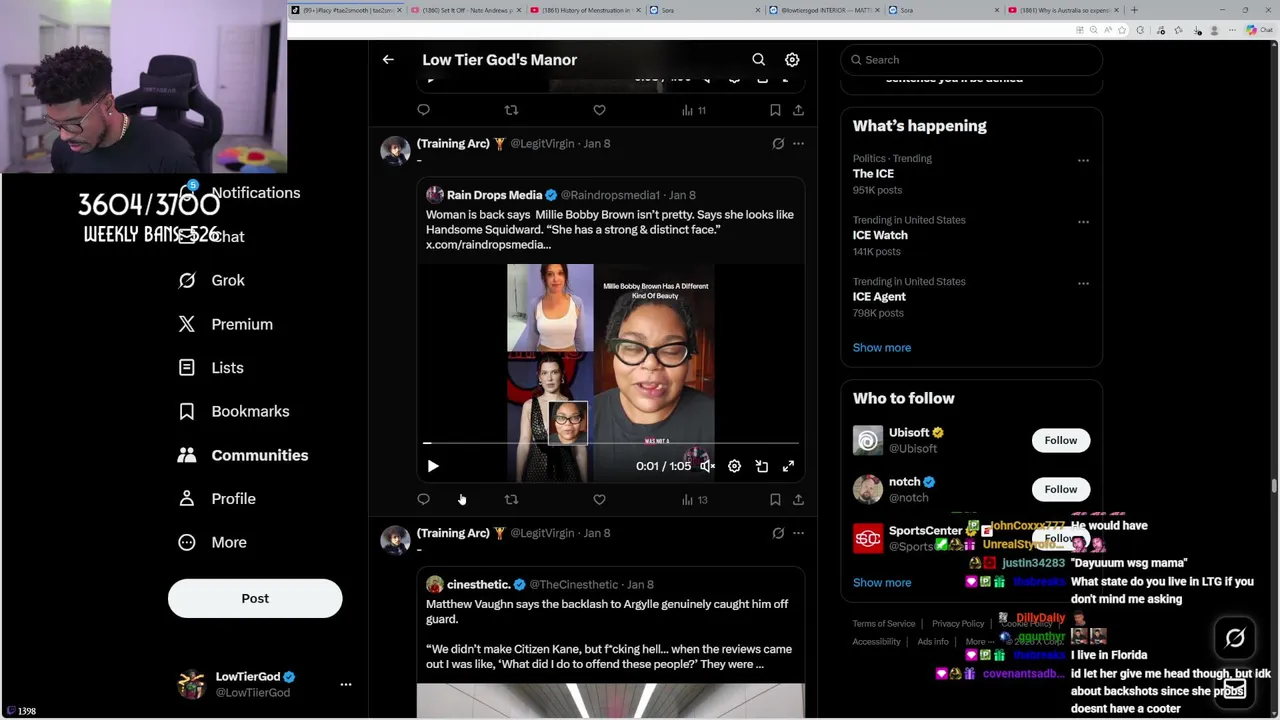This screenshot has width=1280, height=720.
Task: Enter fullscreen on the Rain Drops video
Action: 788,466
